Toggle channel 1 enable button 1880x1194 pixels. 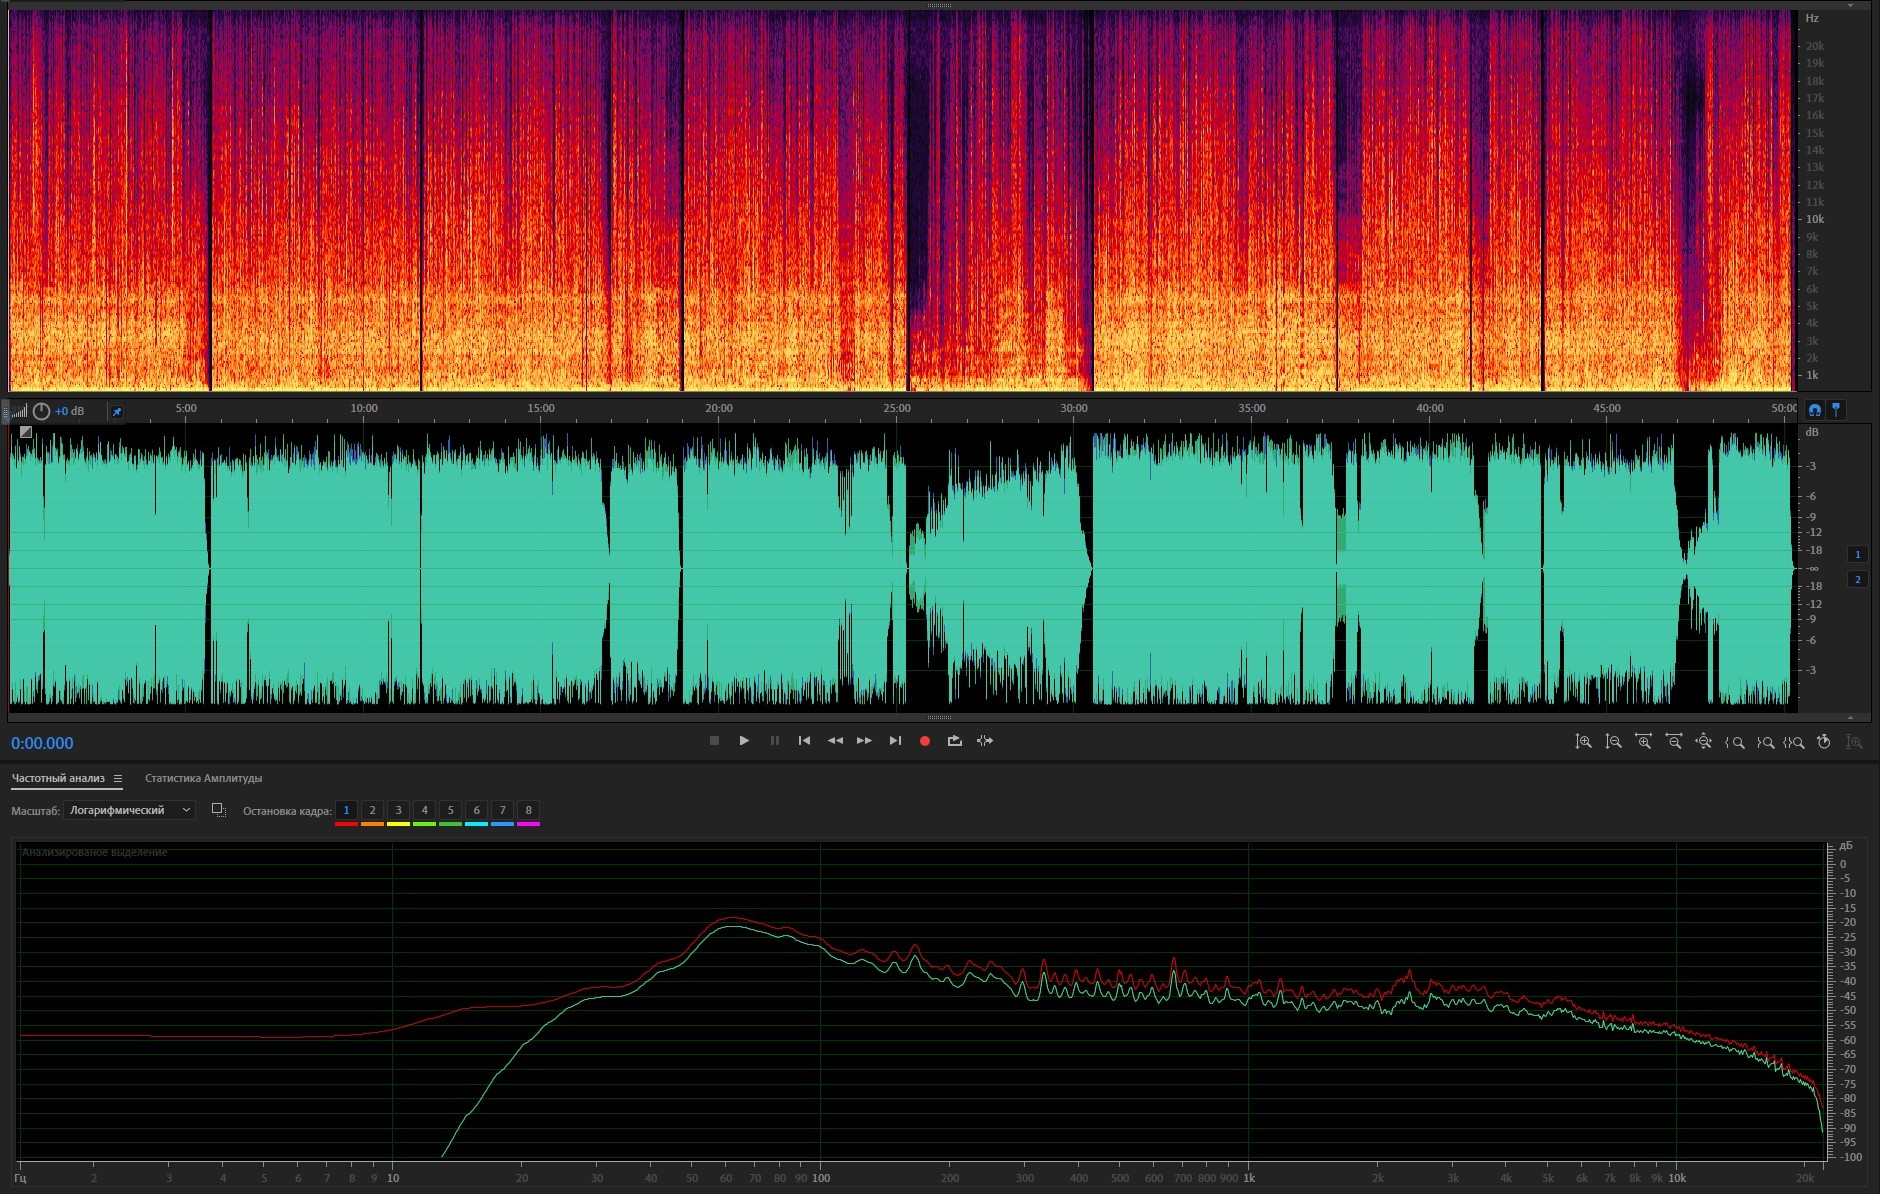pyautogui.click(x=1857, y=554)
